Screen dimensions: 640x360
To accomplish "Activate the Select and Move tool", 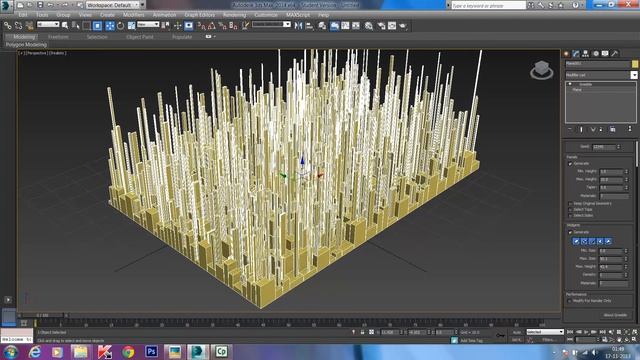I will point(109,26).
